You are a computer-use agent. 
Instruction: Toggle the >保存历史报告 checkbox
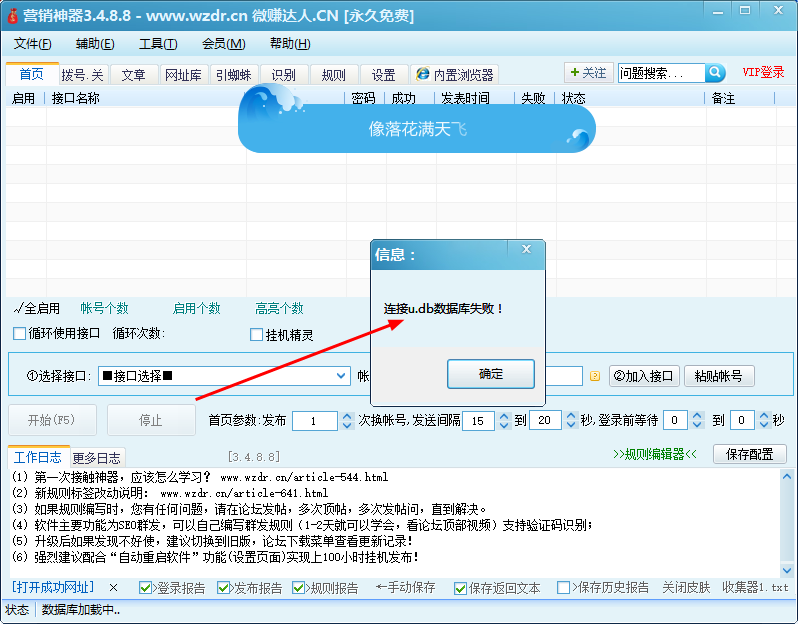(x=563, y=588)
